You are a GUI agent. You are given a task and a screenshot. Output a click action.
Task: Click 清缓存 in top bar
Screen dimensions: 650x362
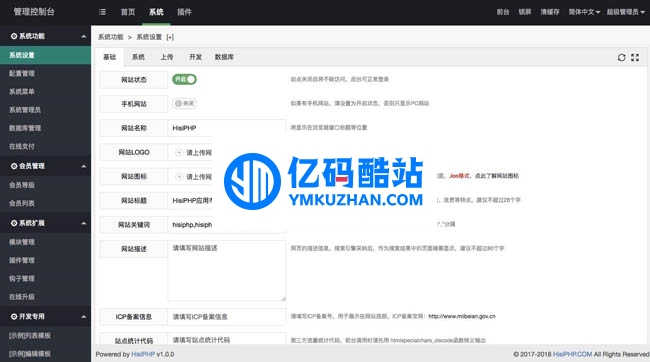pos(550,12)
